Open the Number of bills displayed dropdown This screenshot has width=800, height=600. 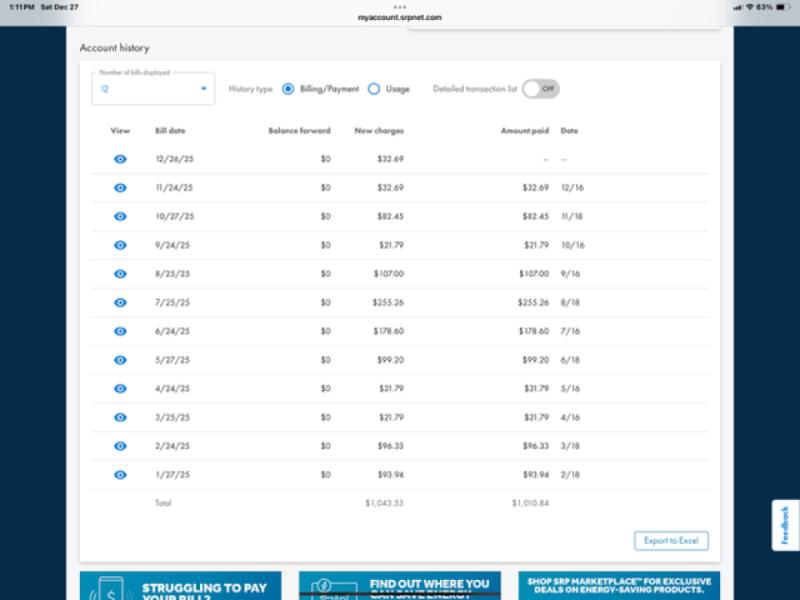click(x=152, y=88)
